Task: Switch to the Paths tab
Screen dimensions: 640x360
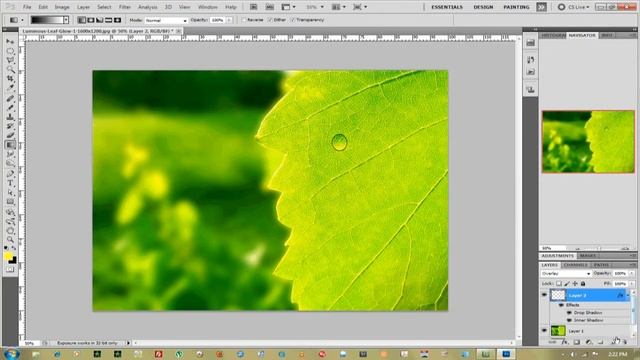Action: point(601,265)
